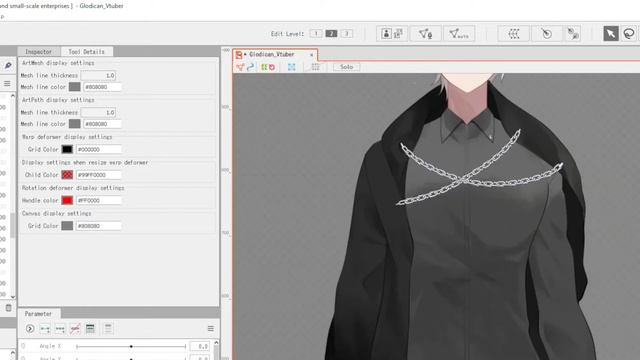Click the pink reset rotation canvas icon

272,67
